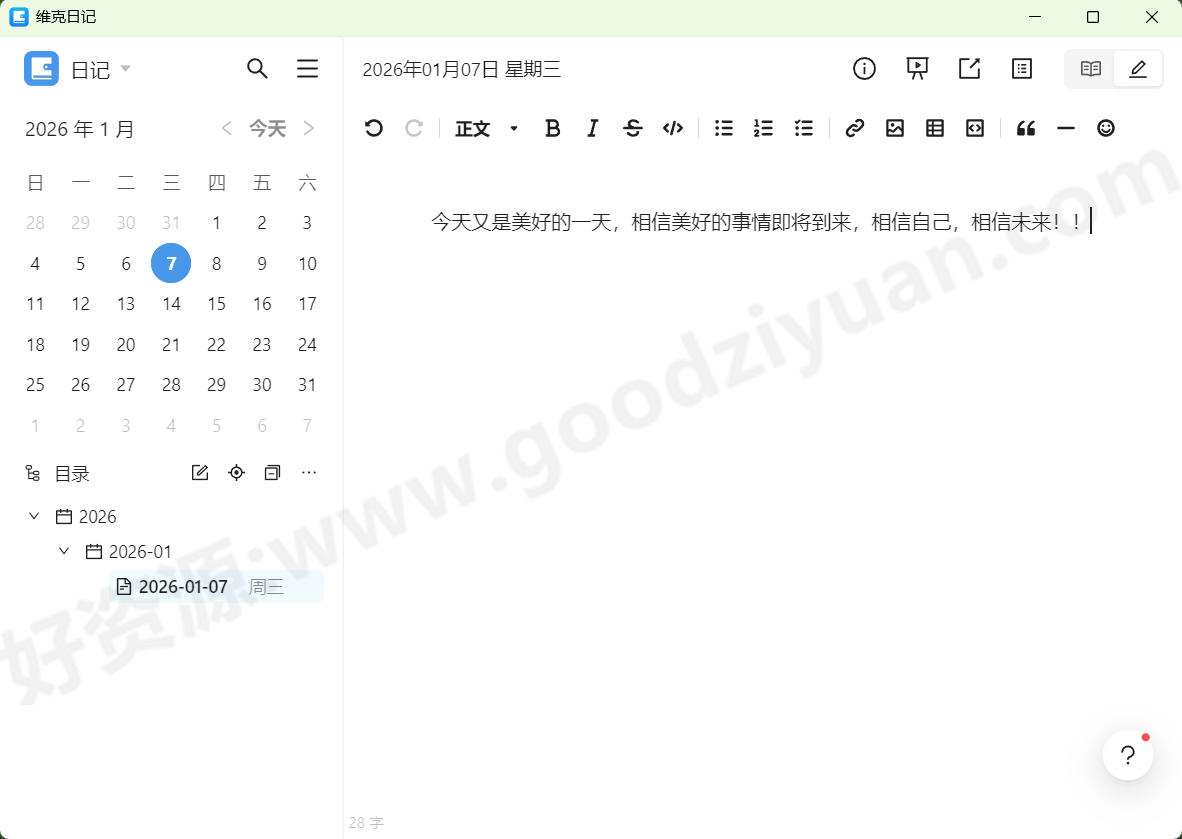Open the 日记 title dropdown
This screenshot has height=839, width=1182.
(126, 68)
